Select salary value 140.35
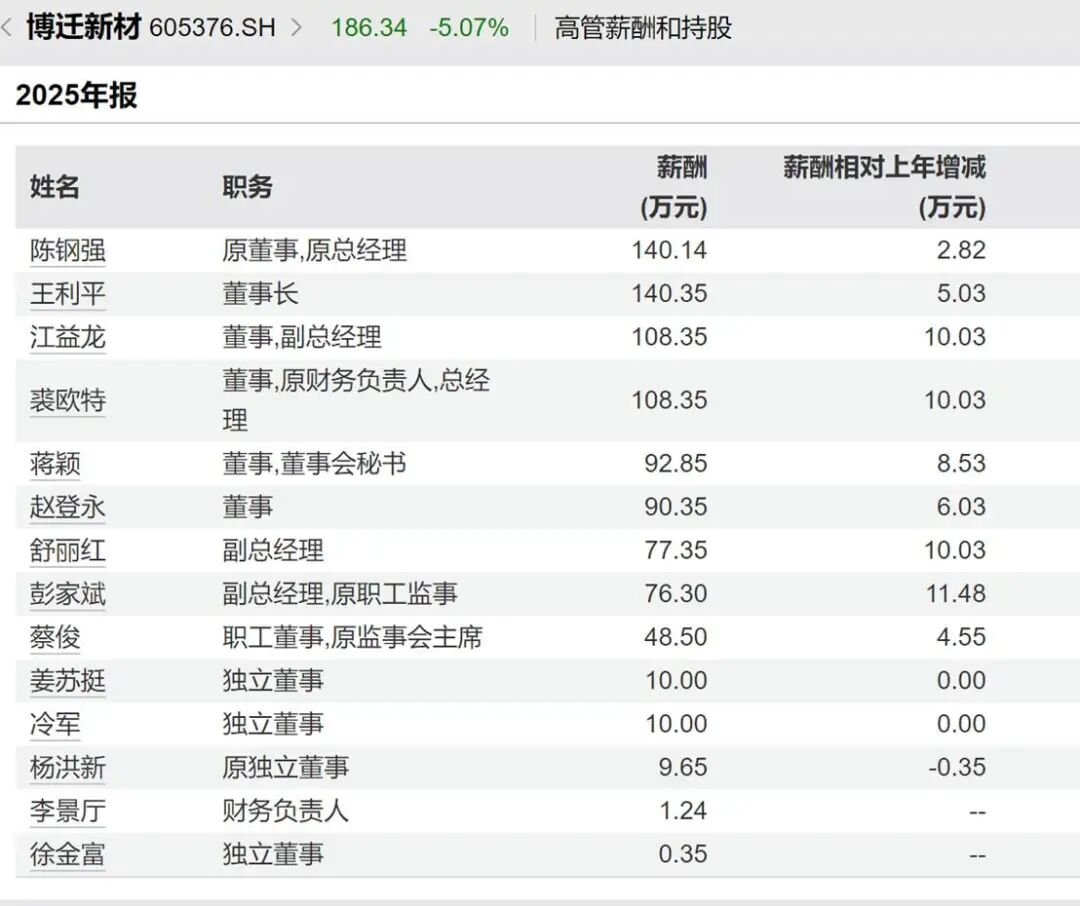Image resolution: width=1080 pixels, height=906 pixels. tap(669, 294)
